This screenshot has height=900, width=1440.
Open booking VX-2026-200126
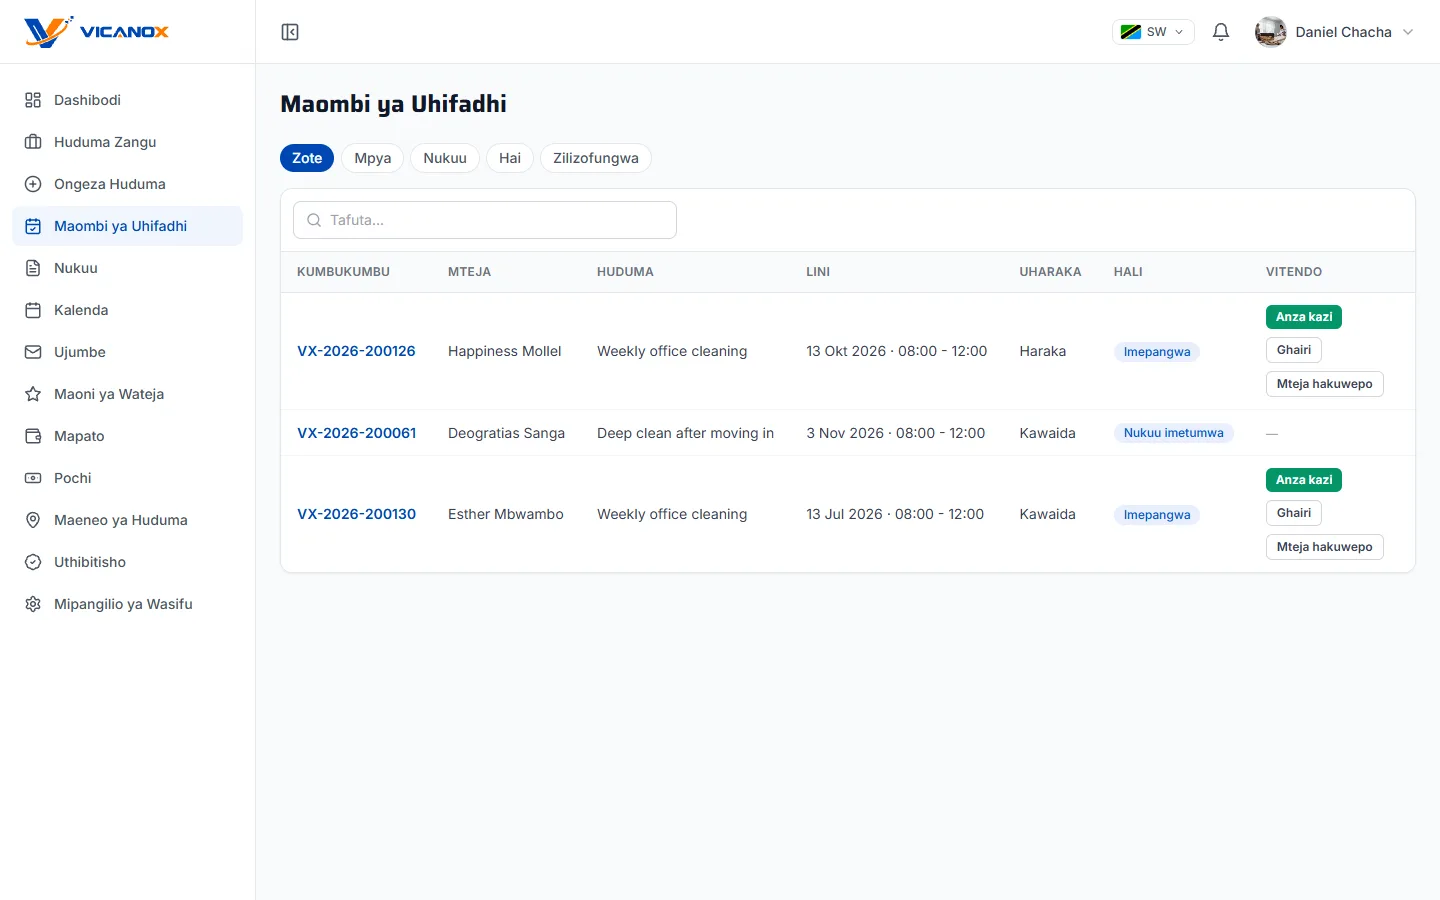pos(356,351)
